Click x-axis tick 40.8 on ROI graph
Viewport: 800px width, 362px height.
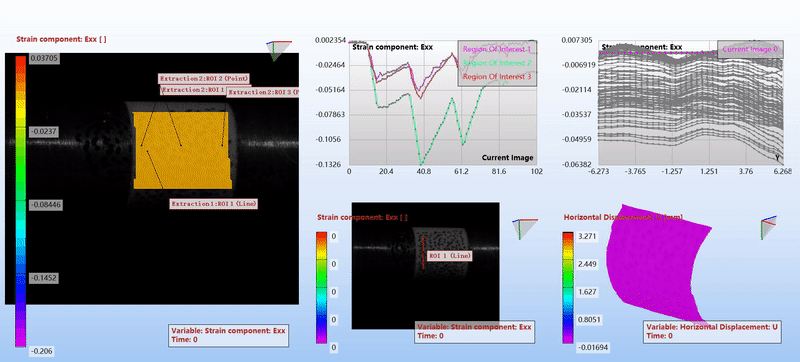(x=423, y=172)
